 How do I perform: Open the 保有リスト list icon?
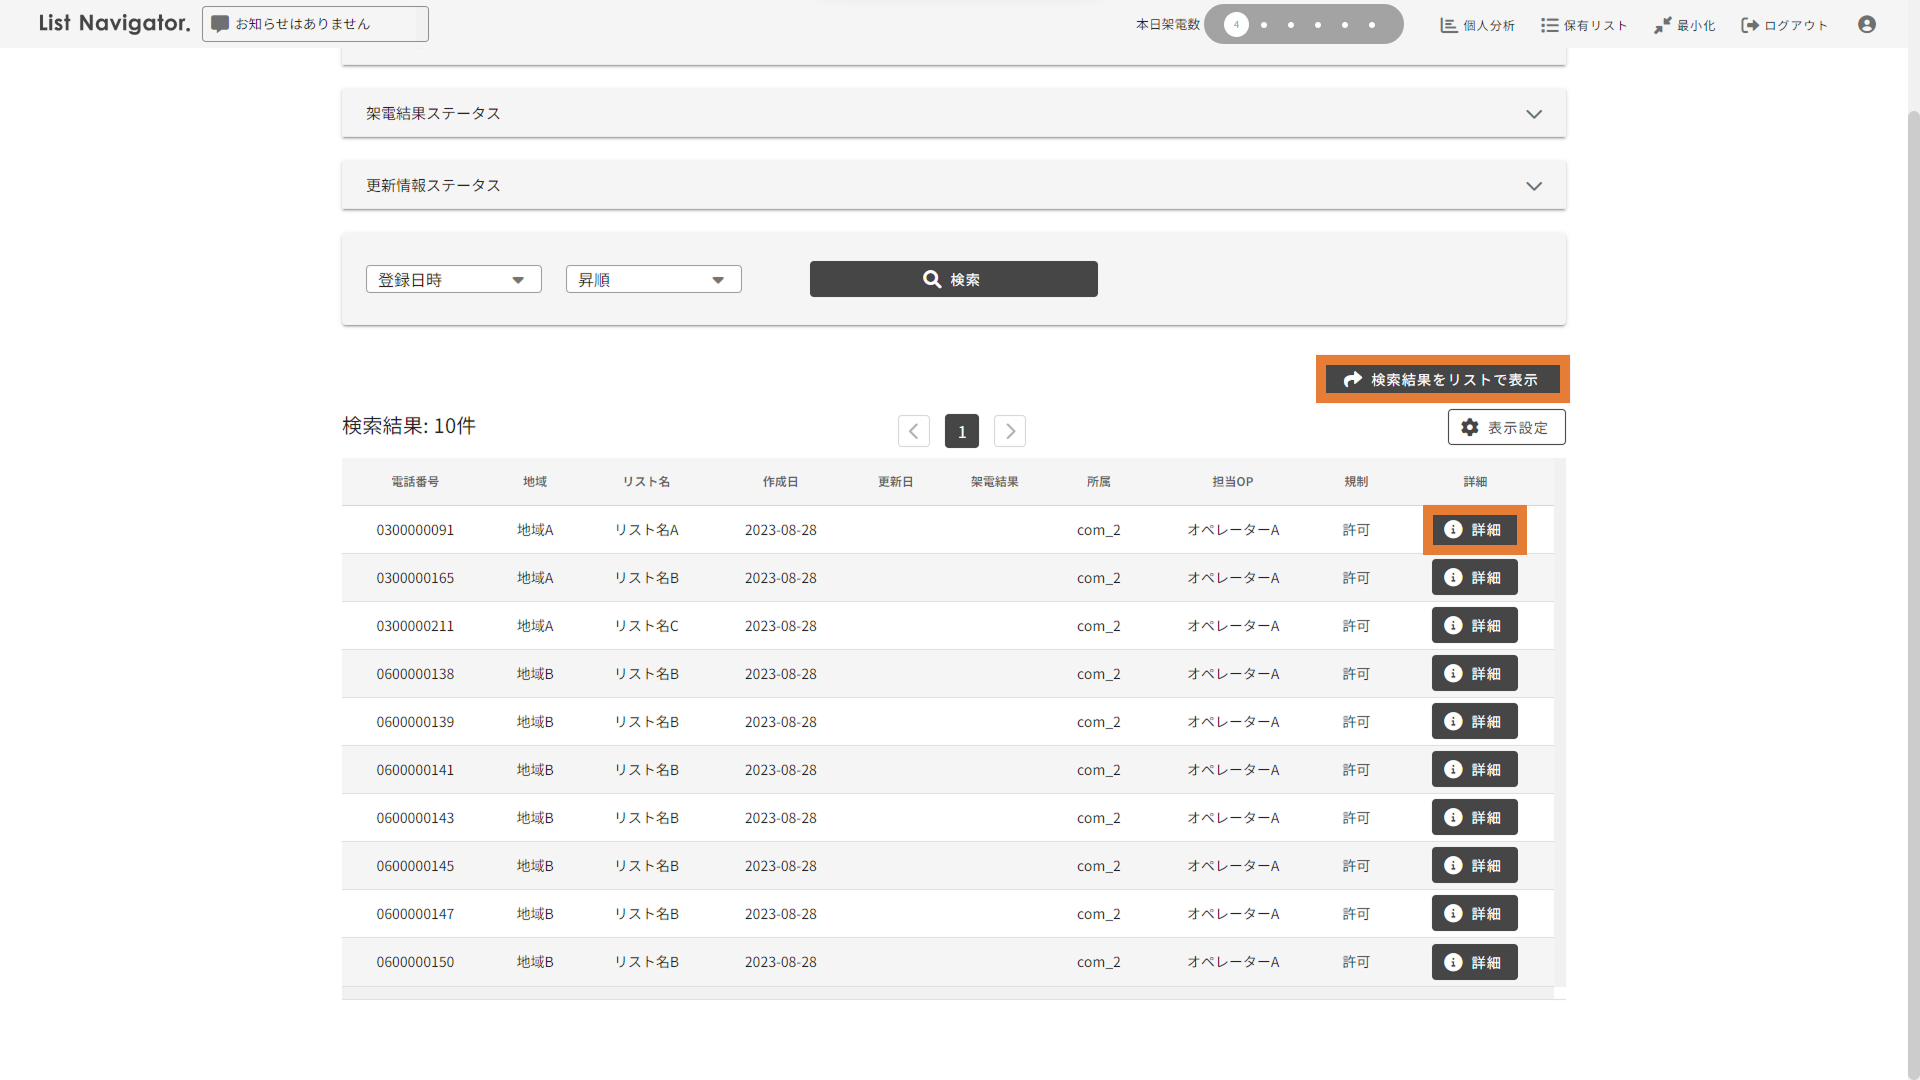tap(1550, 25)
